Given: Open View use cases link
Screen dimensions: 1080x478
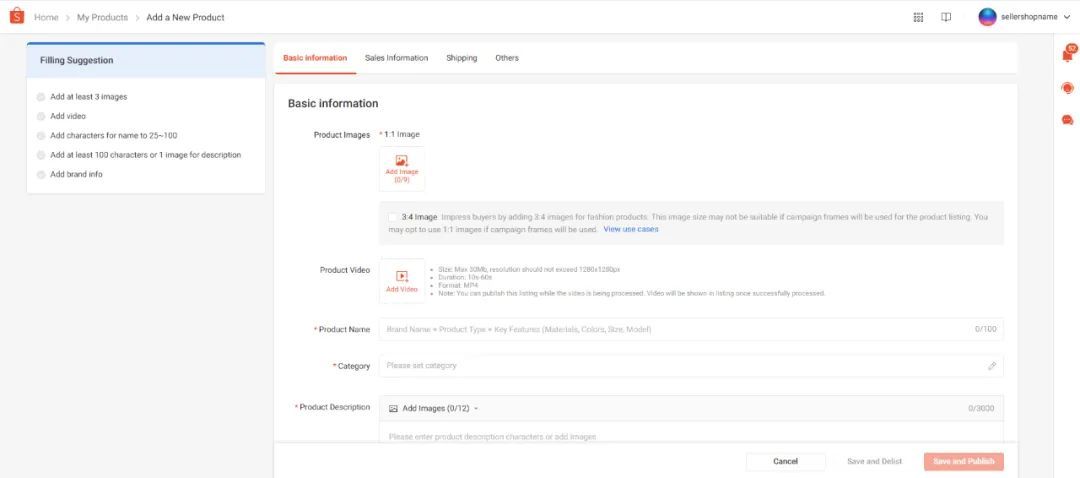Looking at the screenshot, I should click(x=631, y=229).
